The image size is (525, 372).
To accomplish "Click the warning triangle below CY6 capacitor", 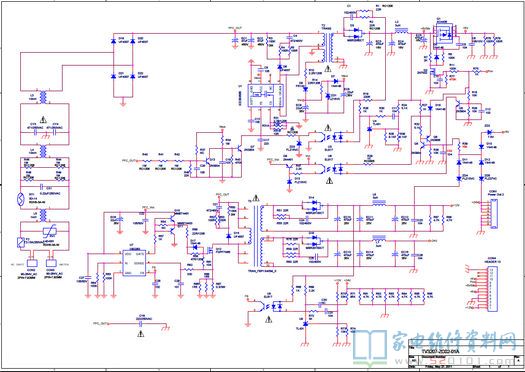I will point(141,333).
